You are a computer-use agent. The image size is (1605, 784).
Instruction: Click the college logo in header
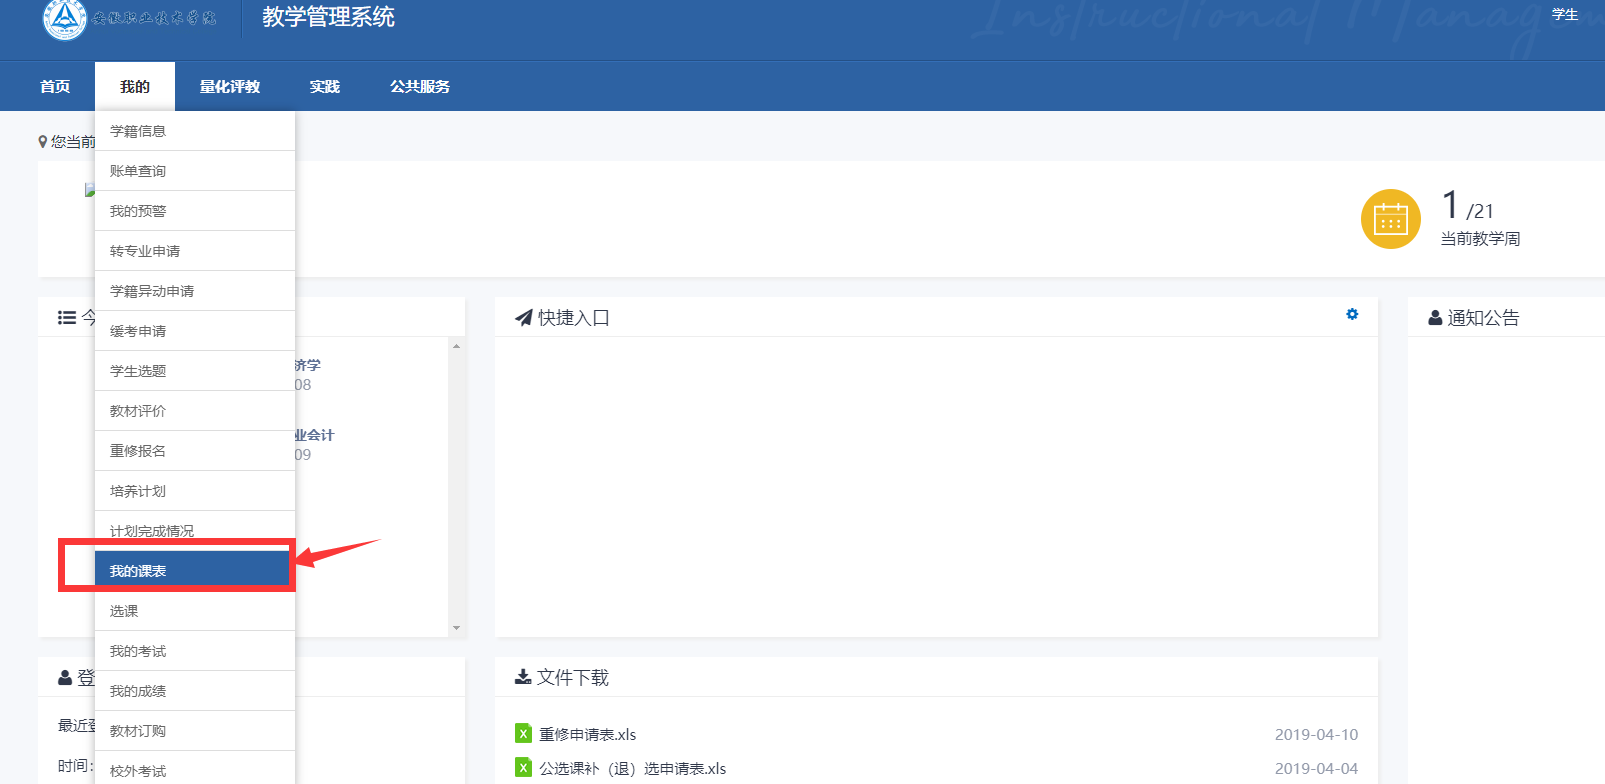point(65,18)
